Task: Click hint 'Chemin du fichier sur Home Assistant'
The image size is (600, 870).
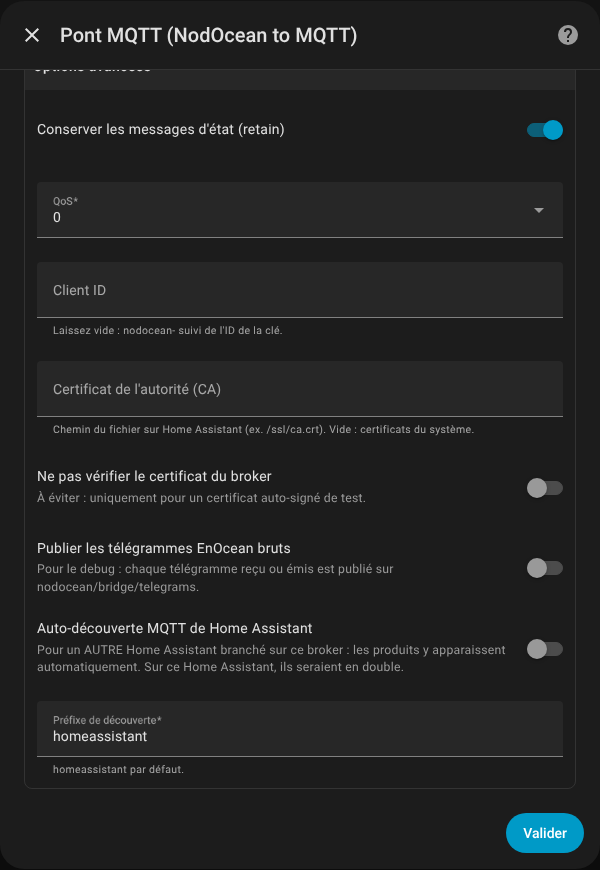Action: click(x=263, y=429)
